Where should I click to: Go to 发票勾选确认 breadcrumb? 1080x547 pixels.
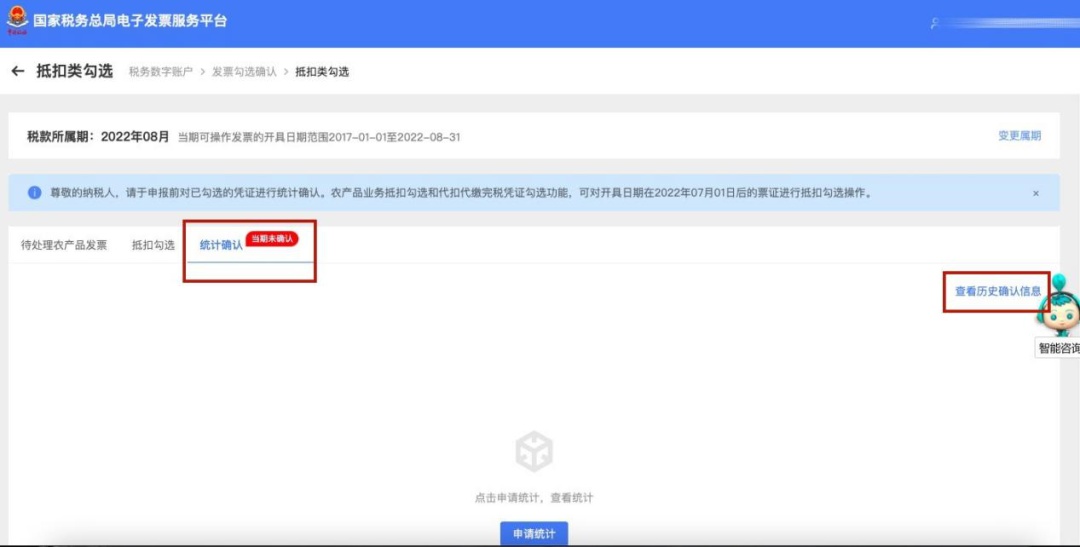click(244, 72)
